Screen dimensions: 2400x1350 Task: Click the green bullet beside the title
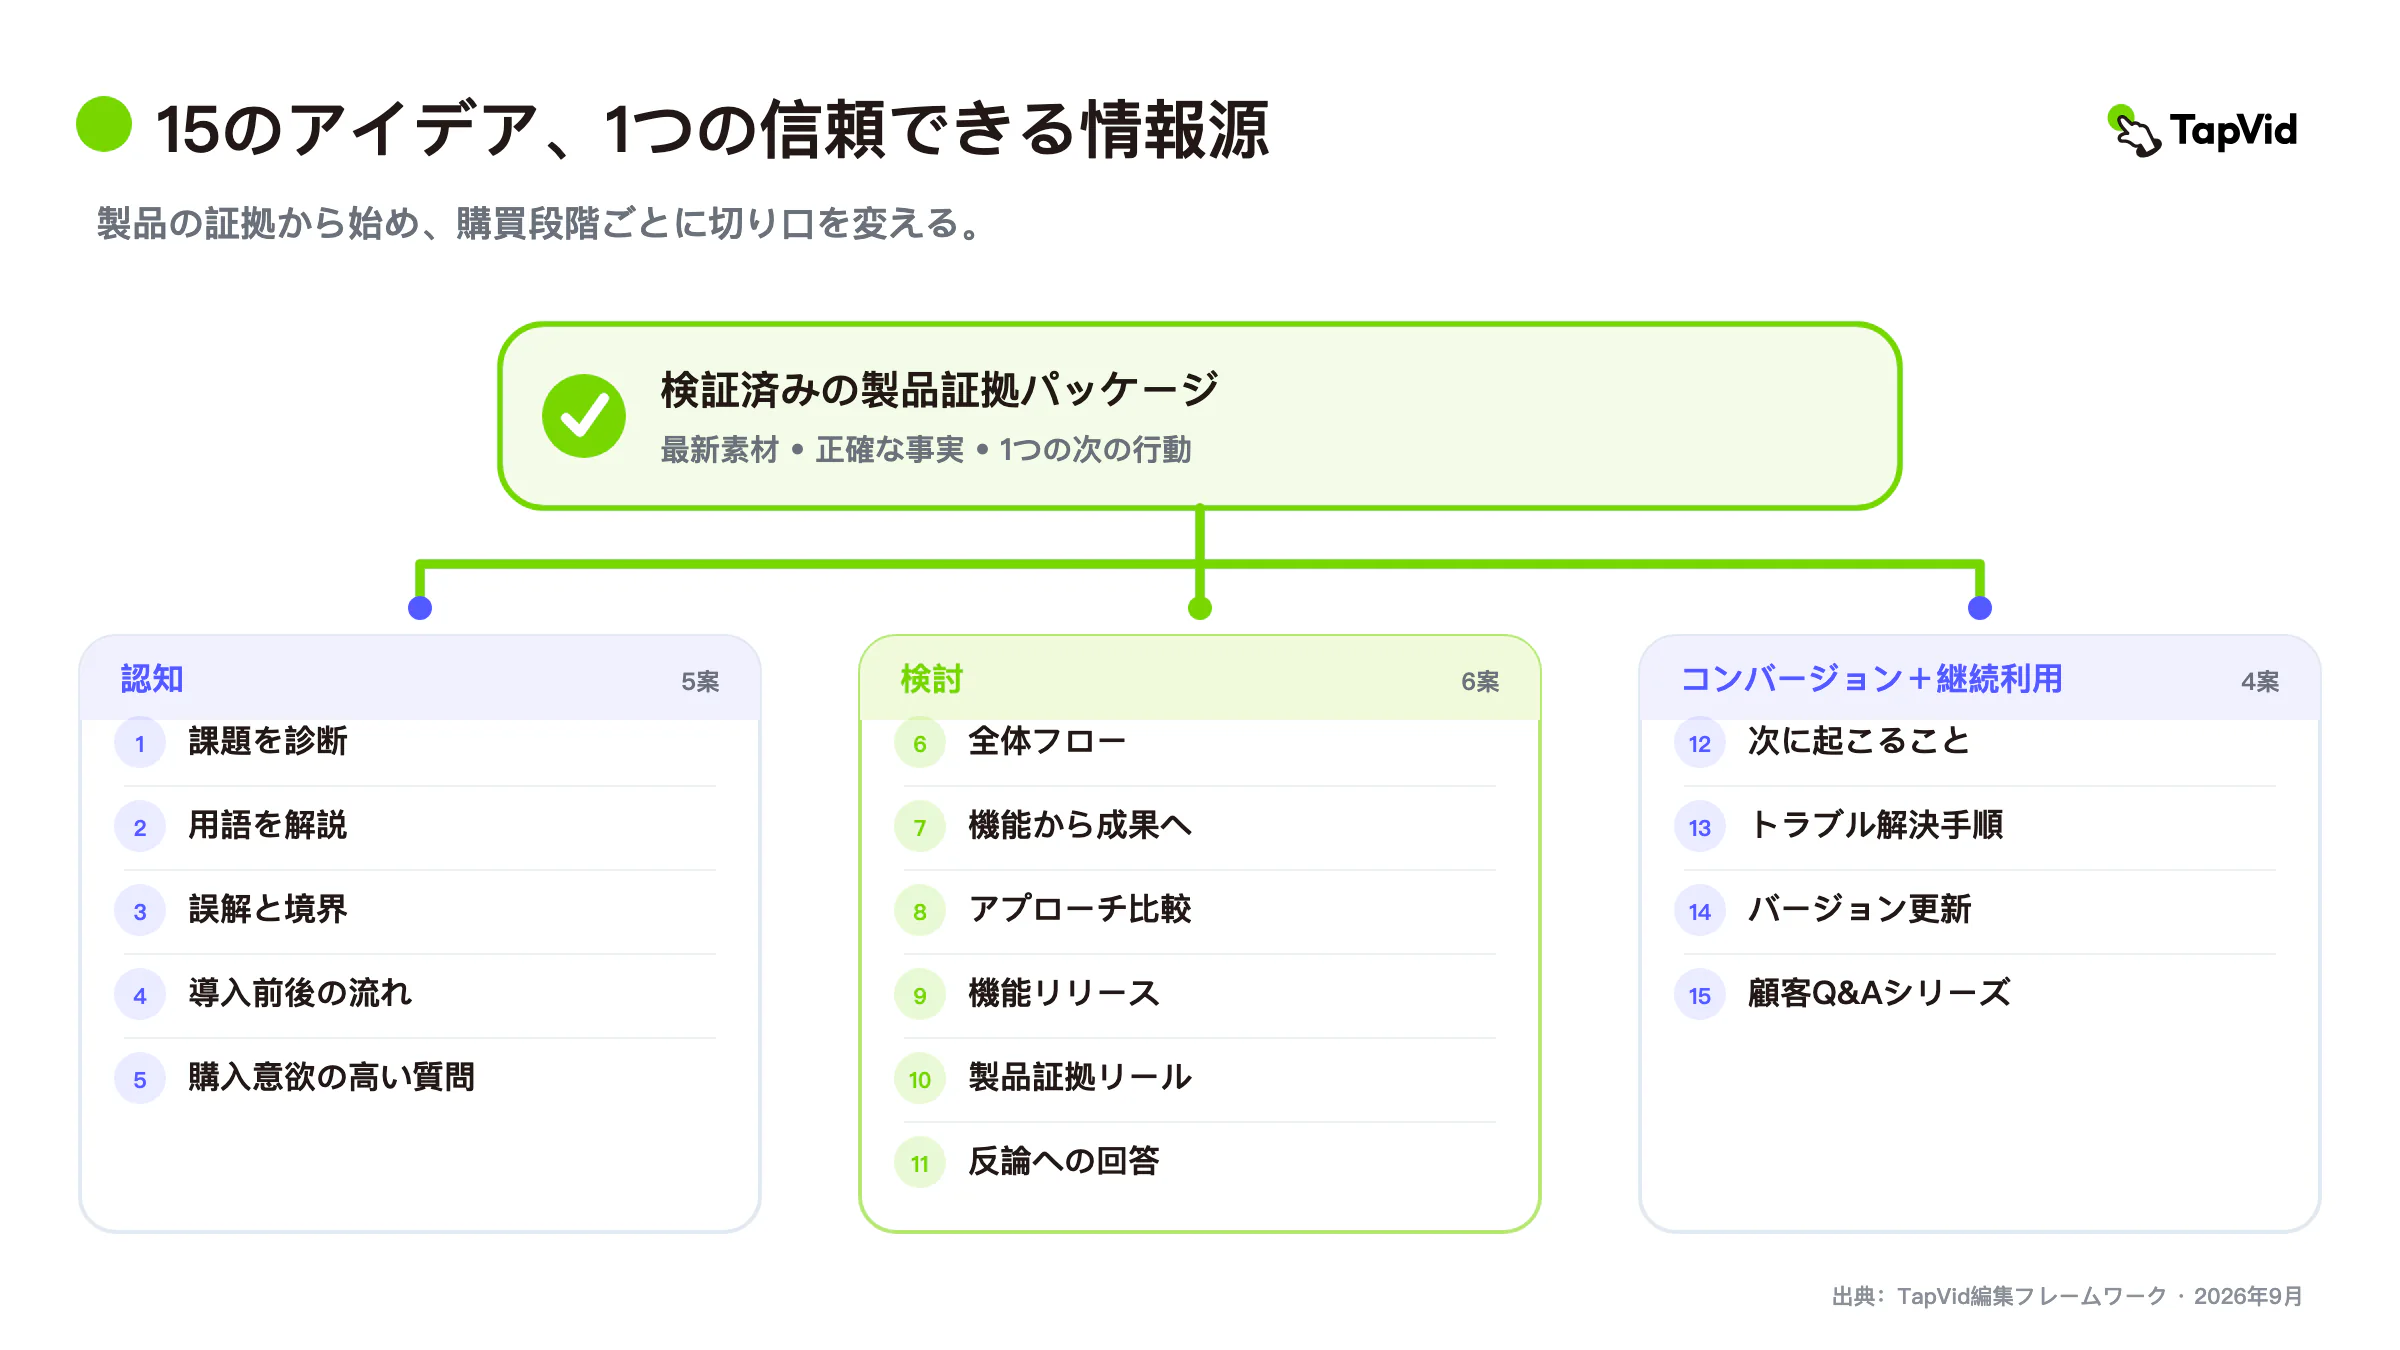104,124
